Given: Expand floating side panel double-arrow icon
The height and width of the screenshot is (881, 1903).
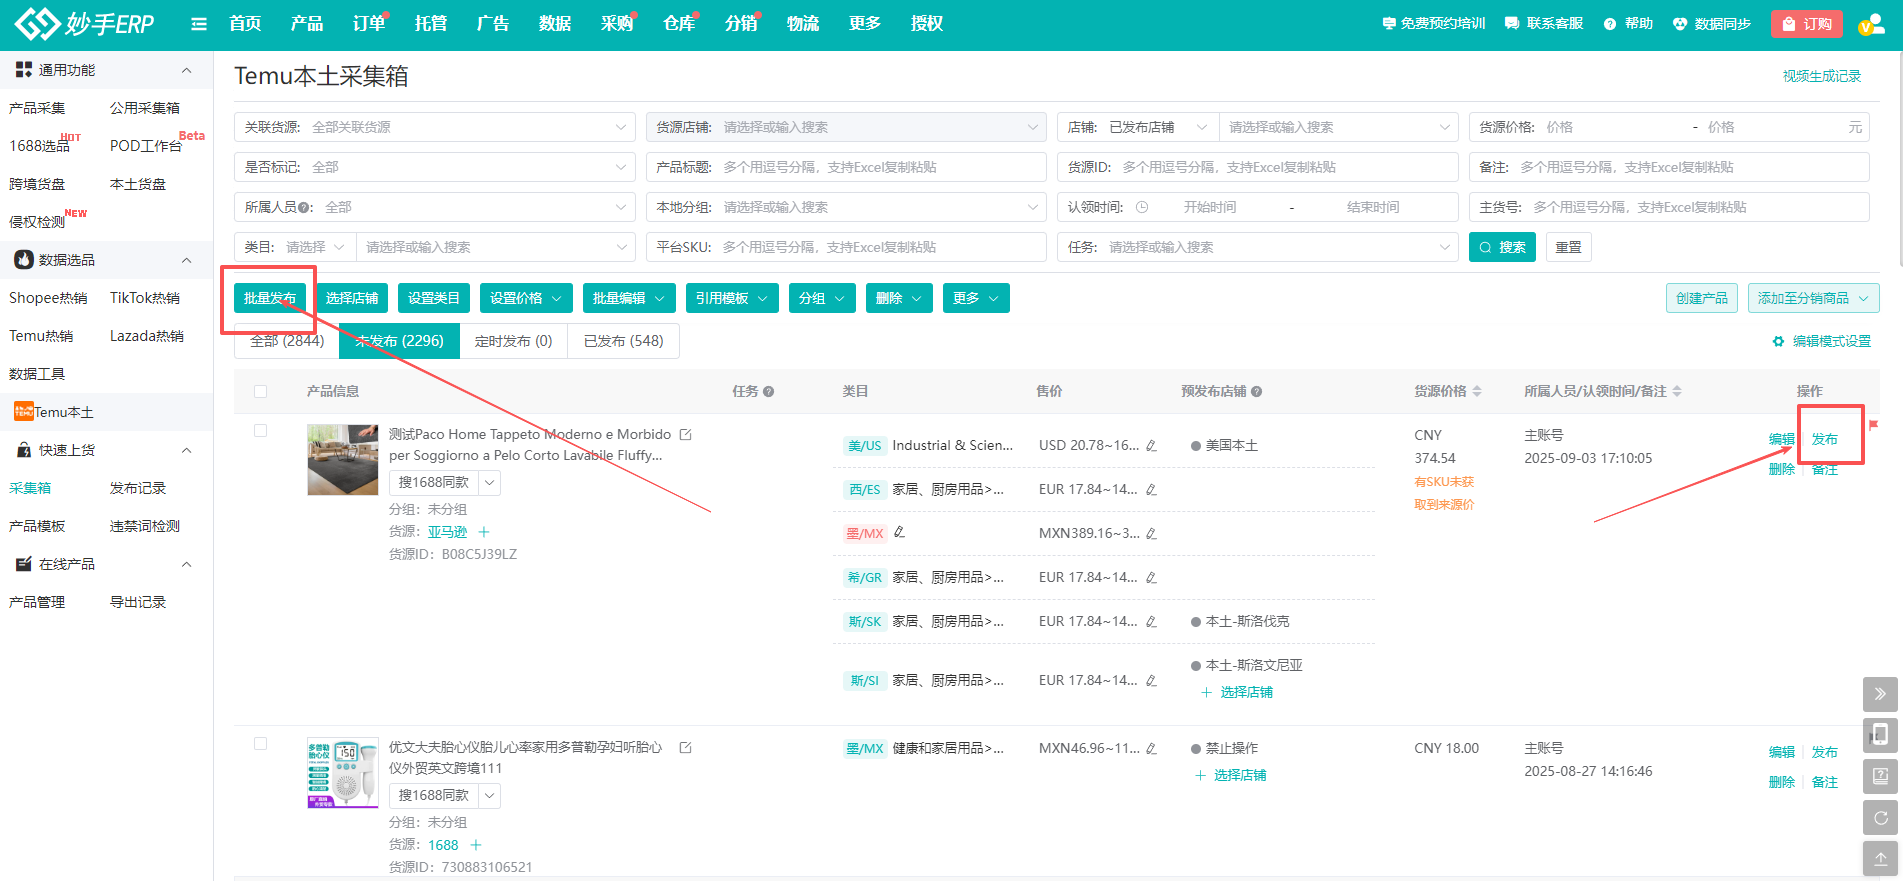Looking at the screenshot, I should pyautogui.click(x=1880, y=694).
